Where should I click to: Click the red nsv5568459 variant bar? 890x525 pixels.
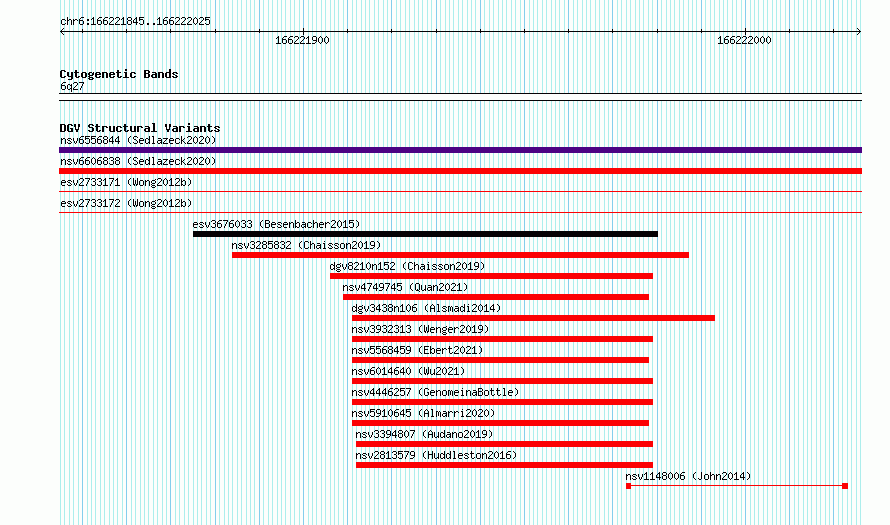[x=501, y=360]
